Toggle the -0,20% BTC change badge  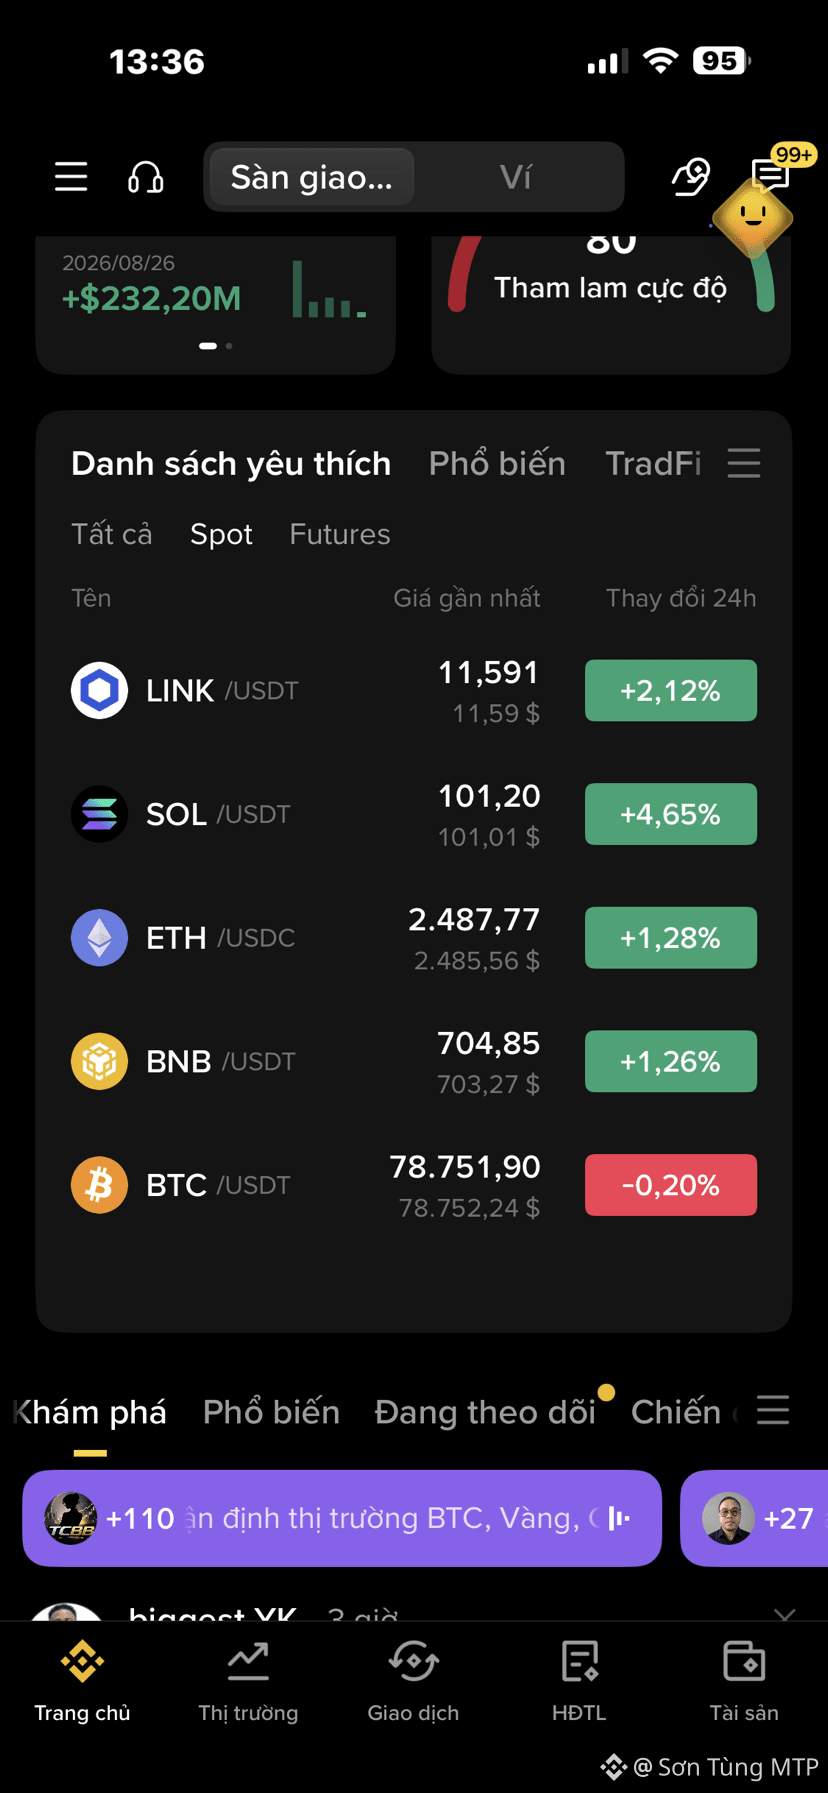tap(671, 1185)
